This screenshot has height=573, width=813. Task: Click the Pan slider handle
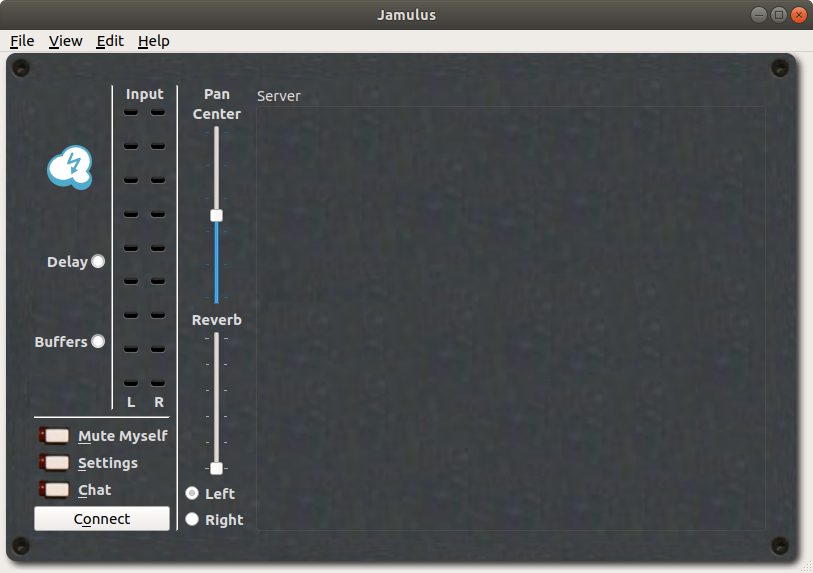pos(216,215)
